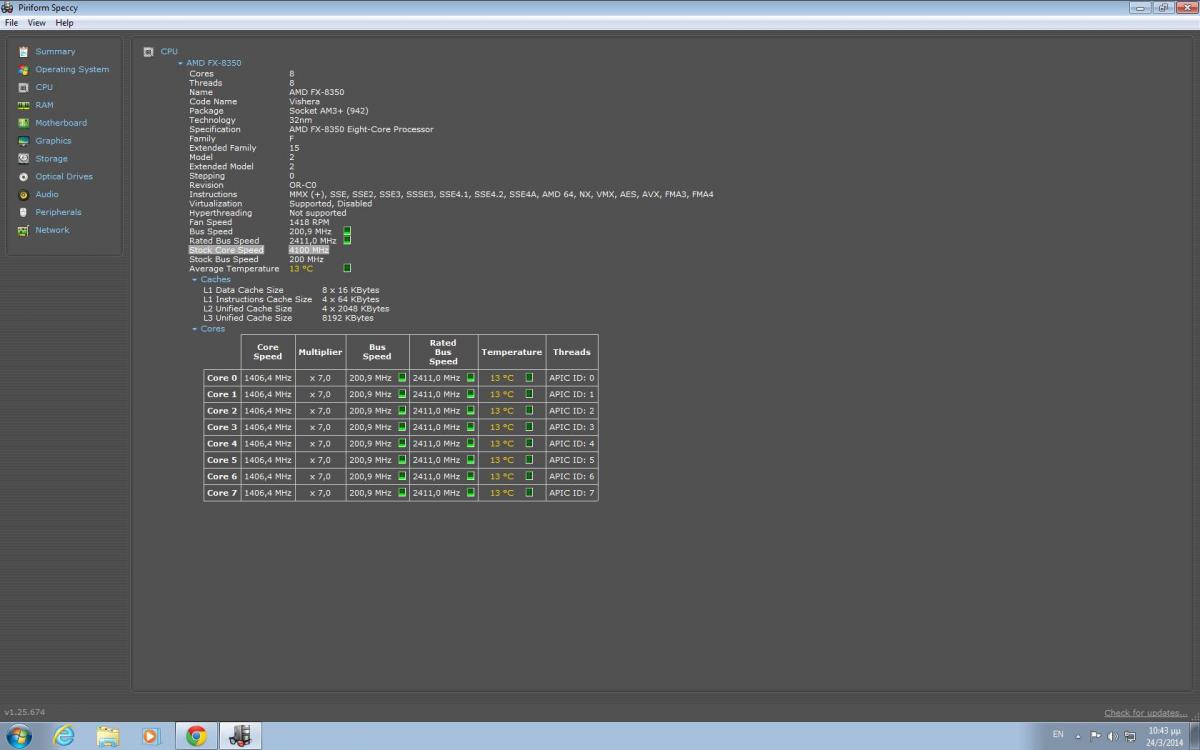The height and width of the screenshot is (750, 1200).
Task: Select the Storage drive icon
Action: 24,158
